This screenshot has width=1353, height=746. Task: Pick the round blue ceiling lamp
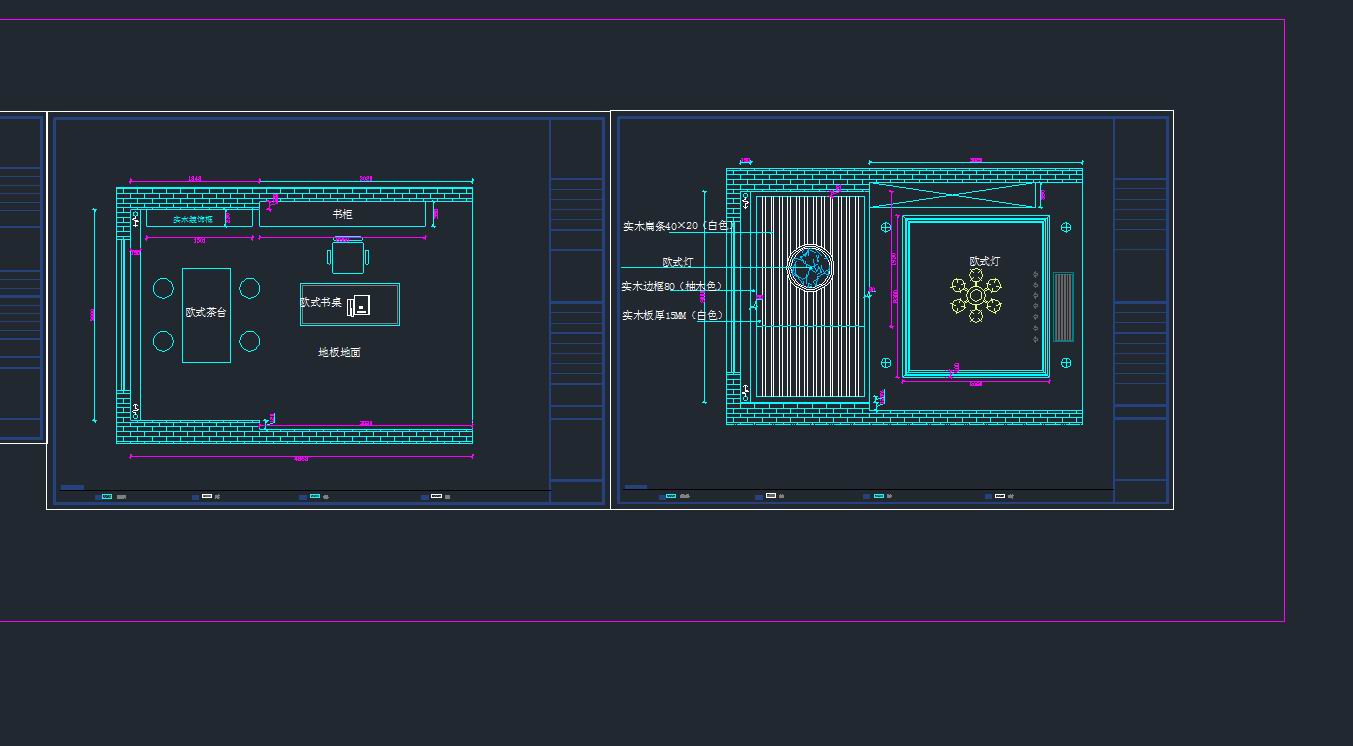[810, 267]
